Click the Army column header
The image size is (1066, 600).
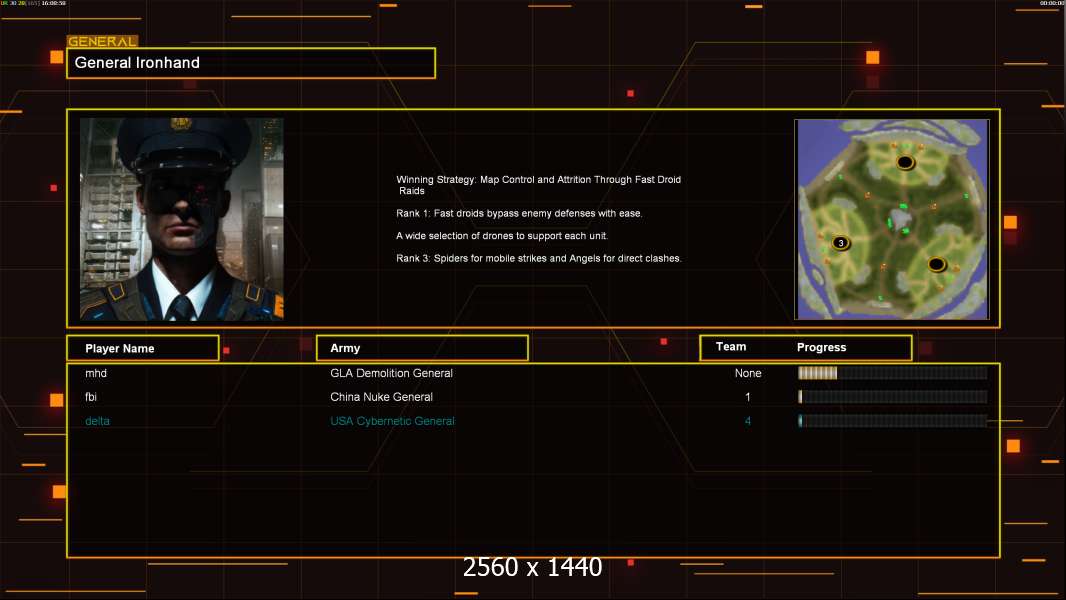422,348
